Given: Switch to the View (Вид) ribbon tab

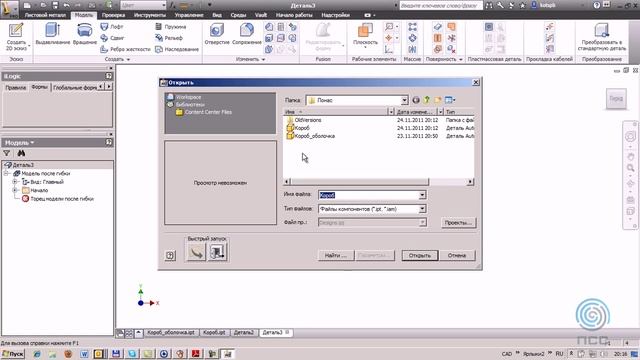Looking at the screenshot, I should pos(217,15).
